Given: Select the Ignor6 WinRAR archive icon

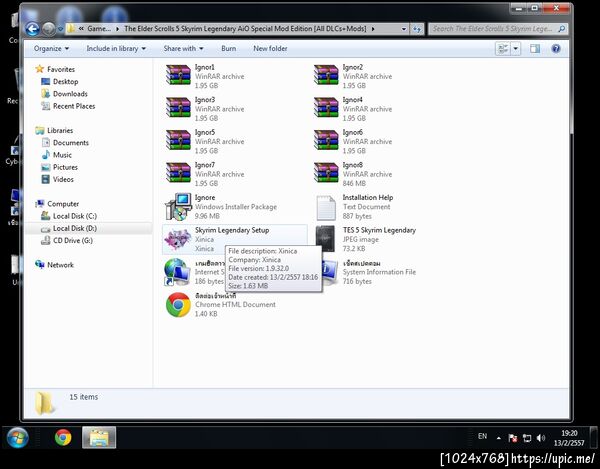Looking at the screenshot, I should pos(326,140).
